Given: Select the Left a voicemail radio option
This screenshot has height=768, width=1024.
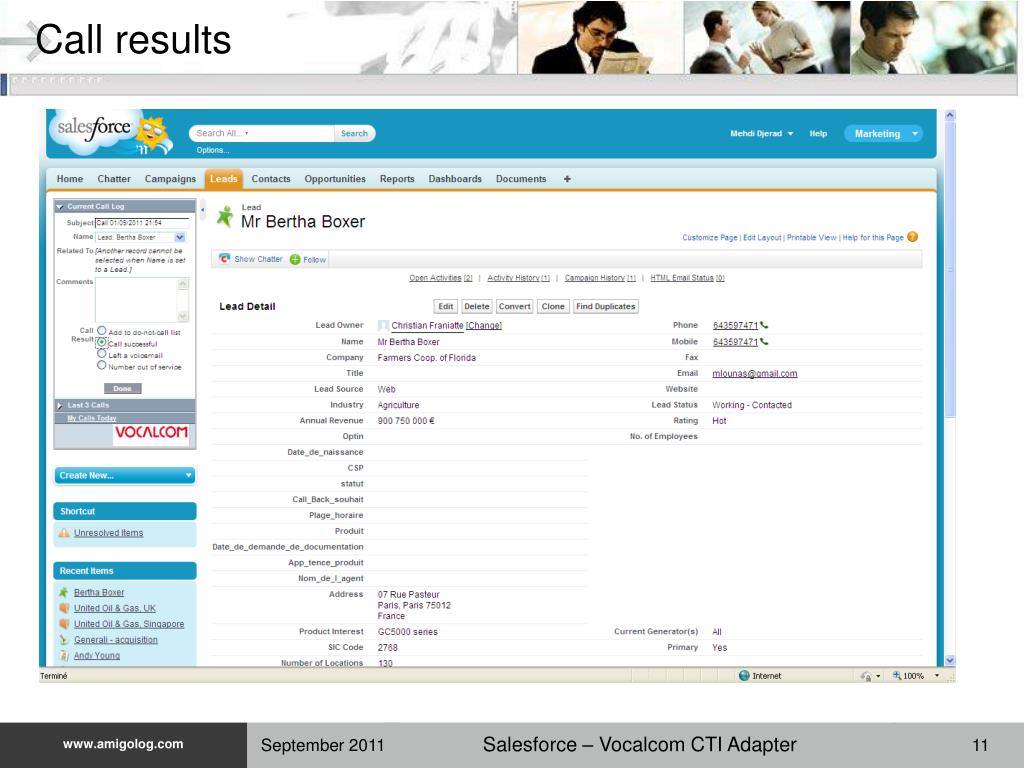Looking at the screenshot, I should coord(102,354).
